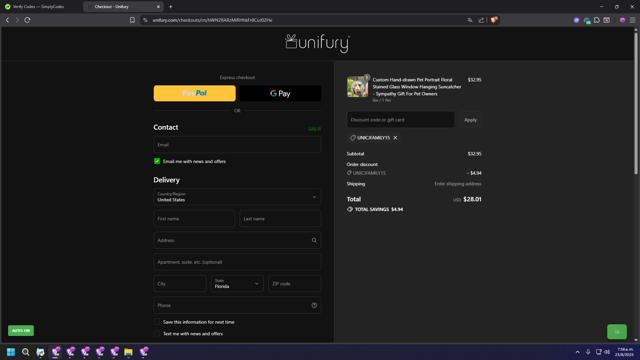Show hidden system tray icons
The image size is (640, 360).
click(577, 352)
